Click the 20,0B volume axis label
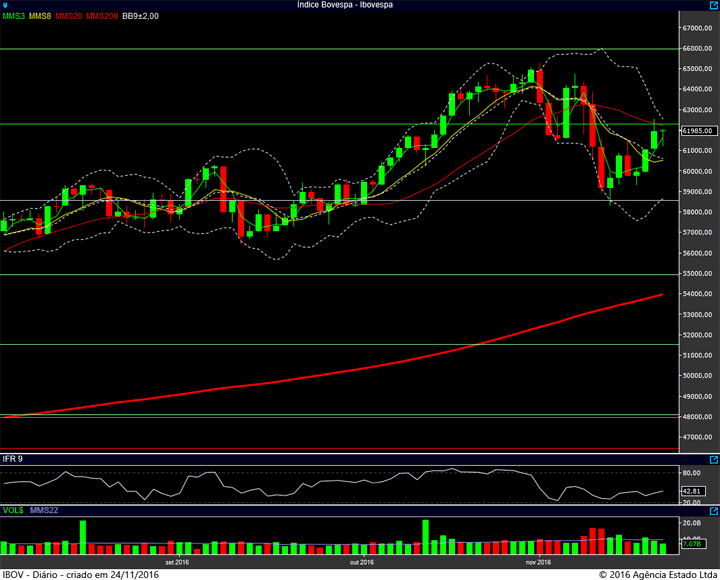This screenshot has height=580, width=720. tap(692, 523)
